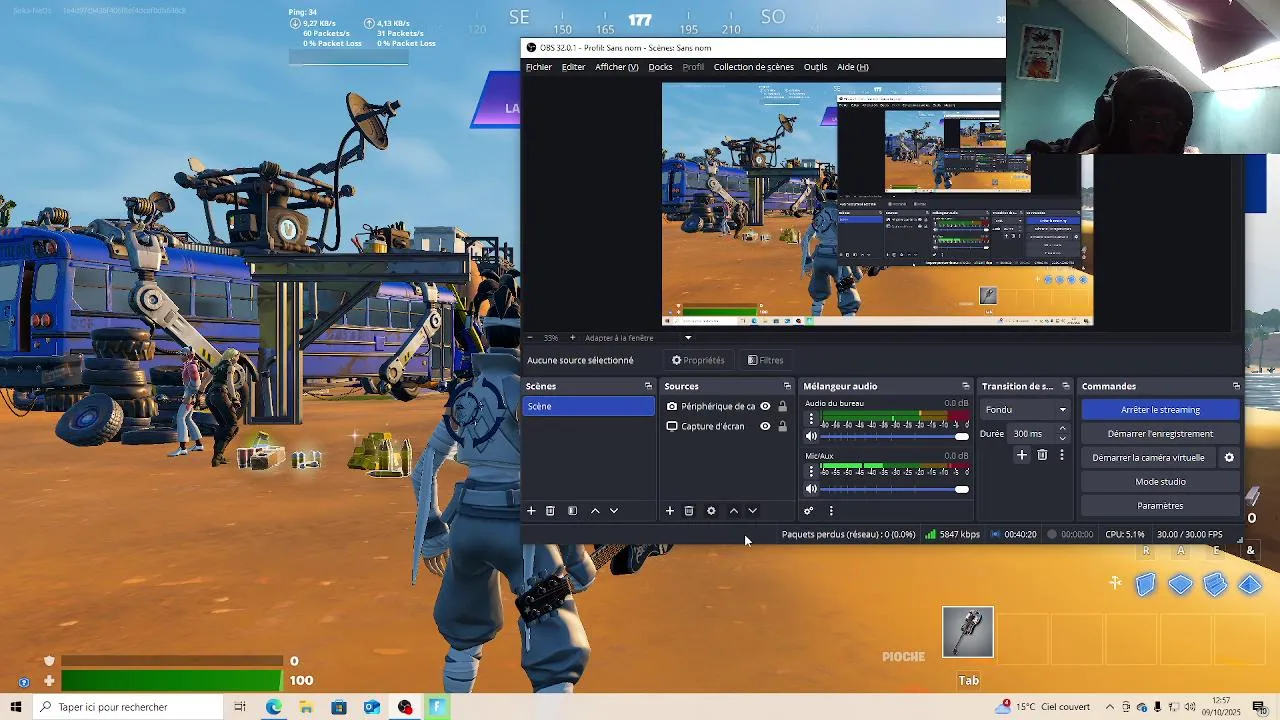Mute Mic/Aux speaker icon
Image resolution: width=1280 pixels, height=720 pixels.
pyautogui.click(x=811, y=489)
